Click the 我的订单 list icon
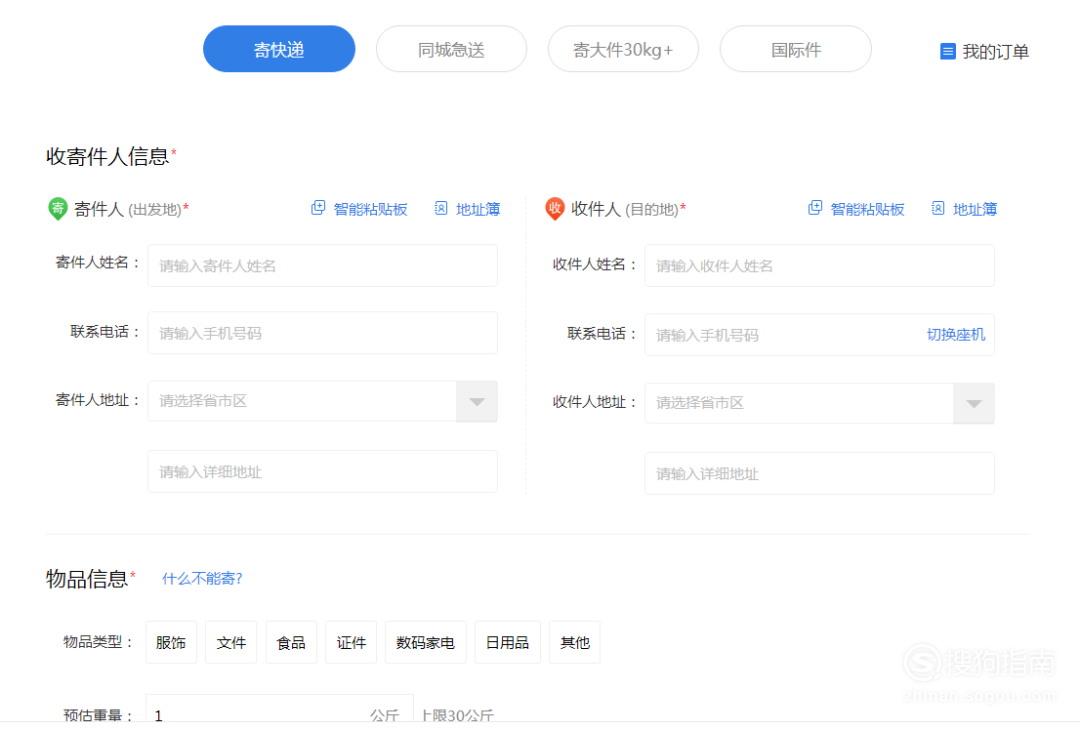 click(948, 51)
